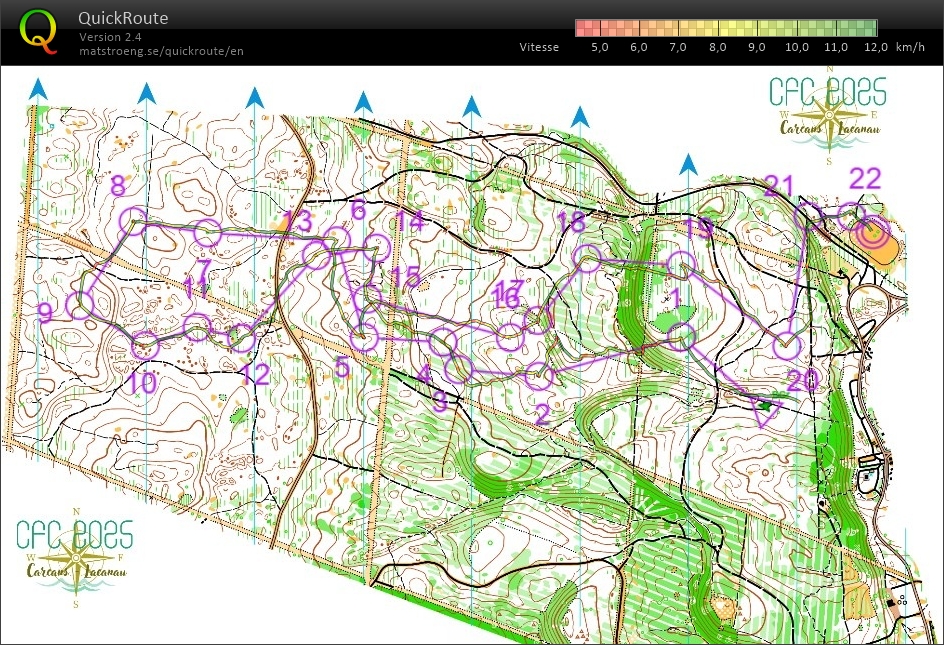The height and width of the screenshot is (645, 944).
Task: Click the CFC 2025 compass logo top right
Action: tap(828, 115)
